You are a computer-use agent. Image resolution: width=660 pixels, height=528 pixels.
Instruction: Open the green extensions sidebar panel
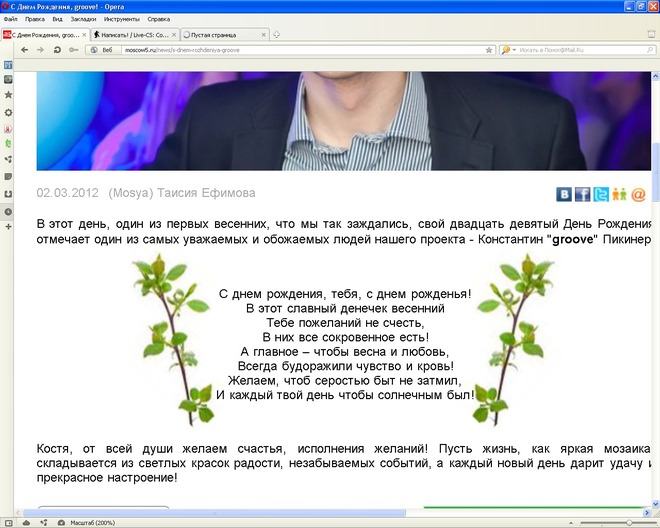[x=8, y=144]
